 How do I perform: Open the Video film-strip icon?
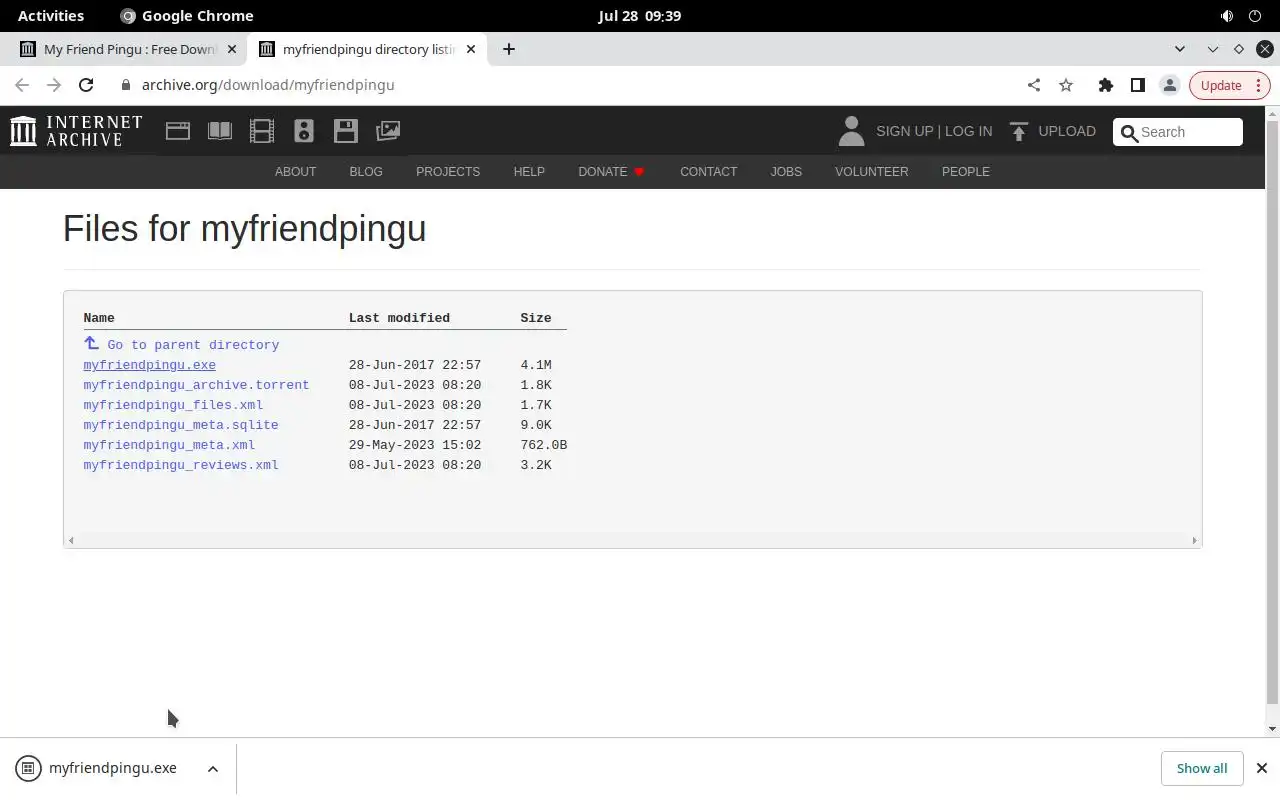point(262,131)
